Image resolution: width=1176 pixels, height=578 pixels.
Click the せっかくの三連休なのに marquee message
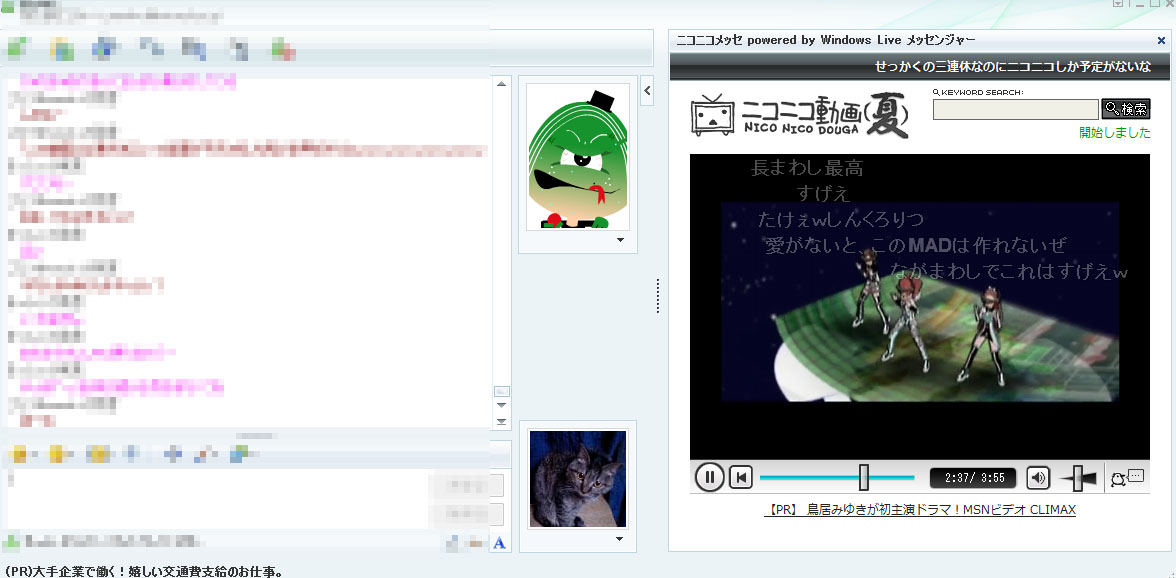tap(1012, 67)
